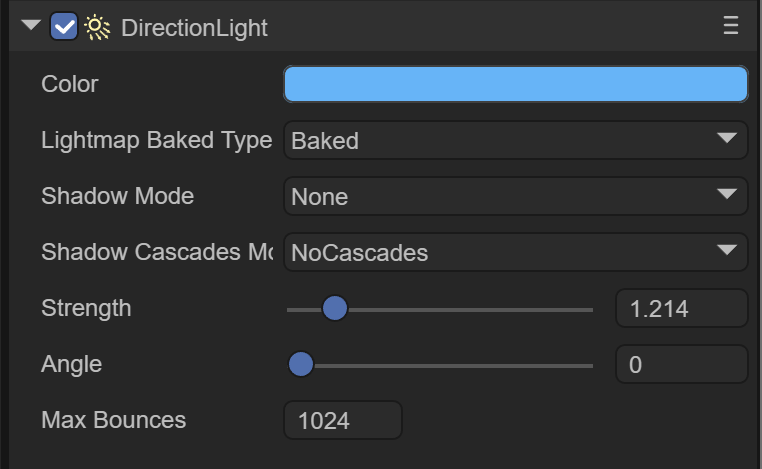This screenshot has height=469, width=762.
Task: Collapse the DirectionLight component section
Action: (x=31, y=27)
